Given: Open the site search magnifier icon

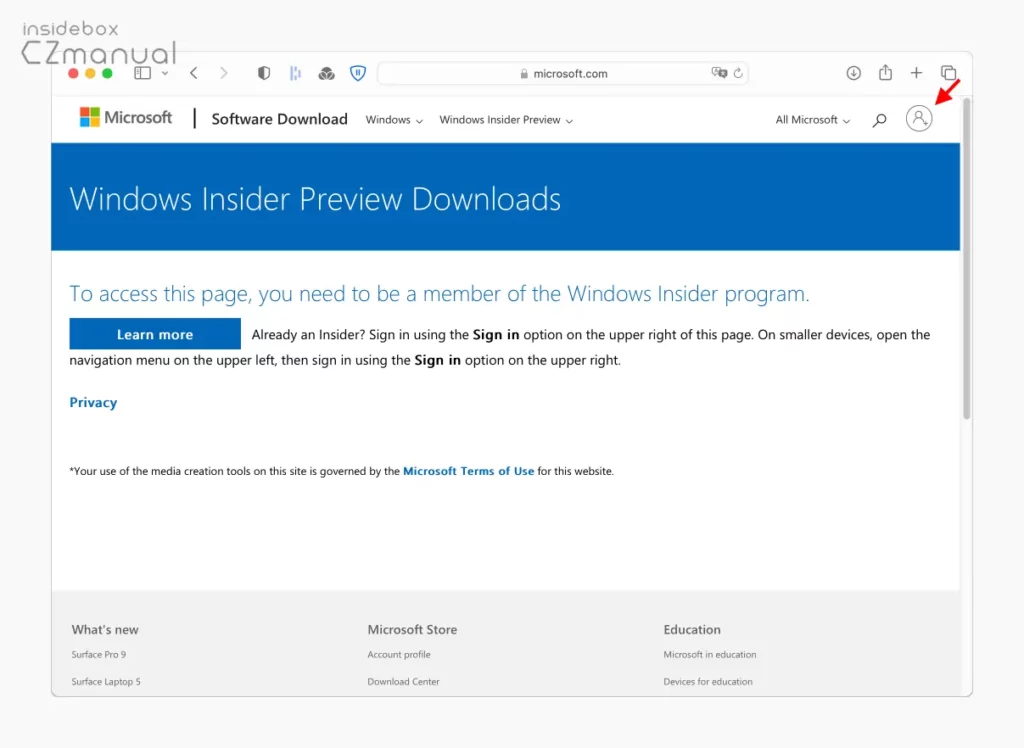Looking at the screenshot, I should pos(879,120).
